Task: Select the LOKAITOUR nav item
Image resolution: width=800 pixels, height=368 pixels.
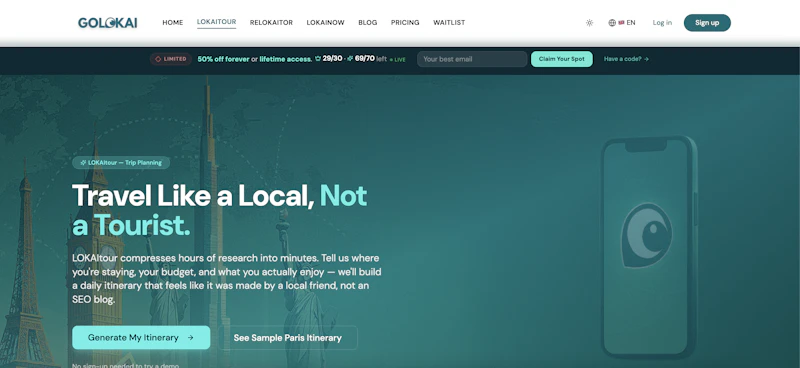Action: coord(216,22)
